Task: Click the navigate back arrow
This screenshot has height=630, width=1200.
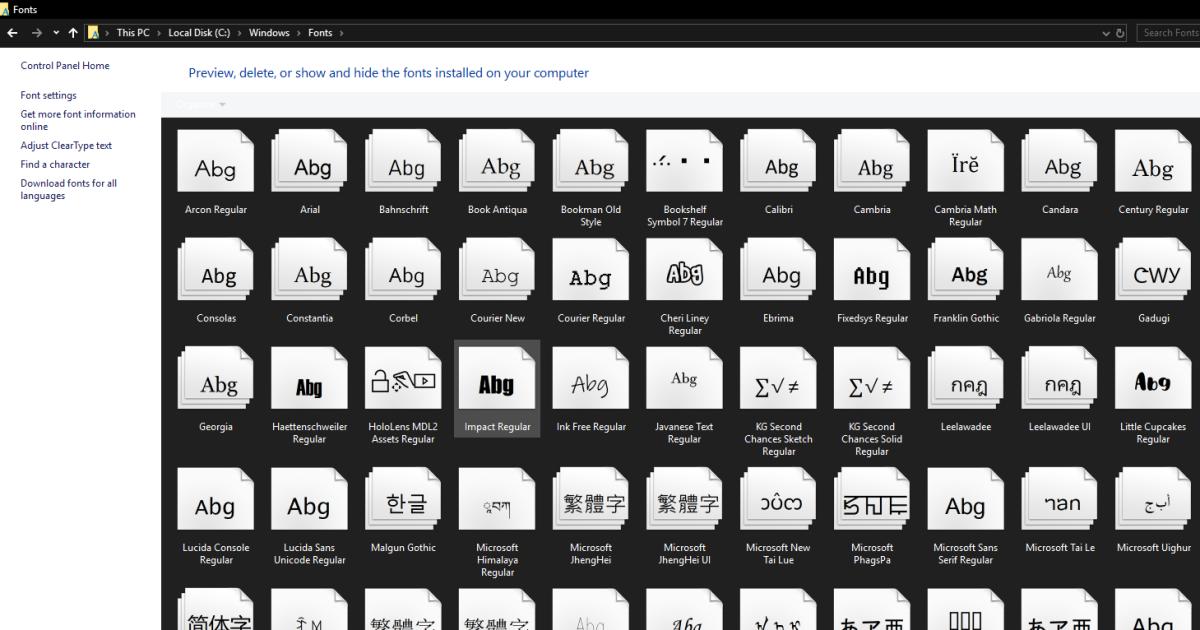Action: pyautogui.click(x=11, y=32)
